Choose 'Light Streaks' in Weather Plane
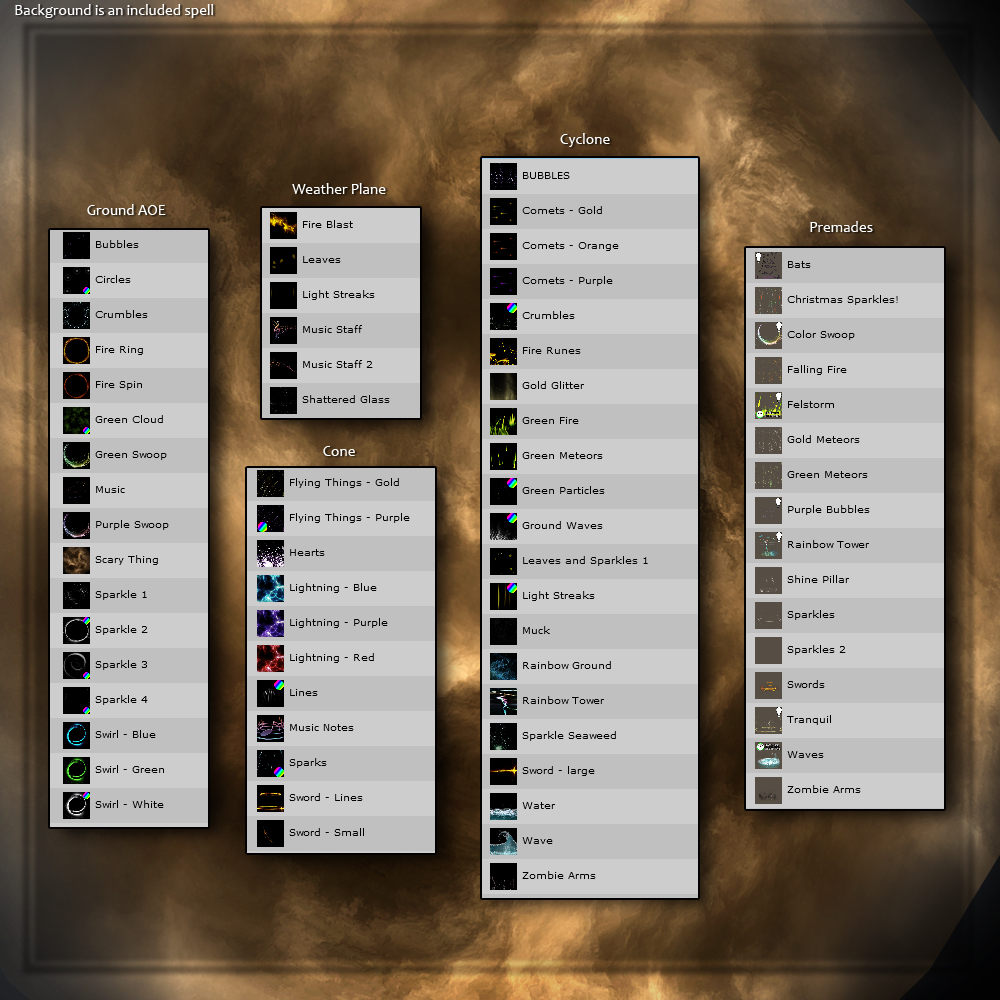Viewport: 1000px width, 1000px height. [341, 295]
